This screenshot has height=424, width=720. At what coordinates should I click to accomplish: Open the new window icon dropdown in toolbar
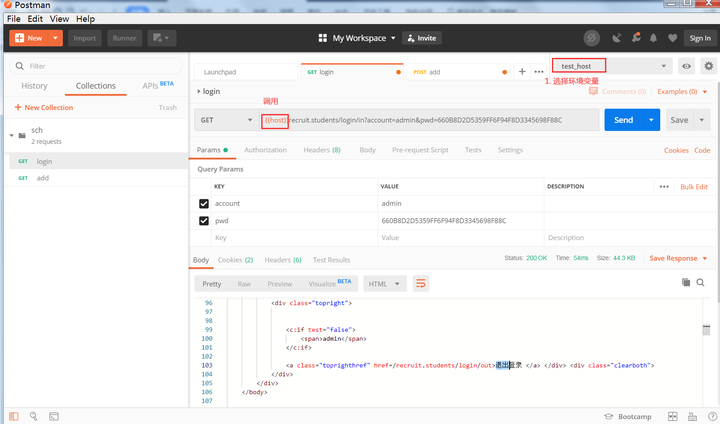[162, 38]
